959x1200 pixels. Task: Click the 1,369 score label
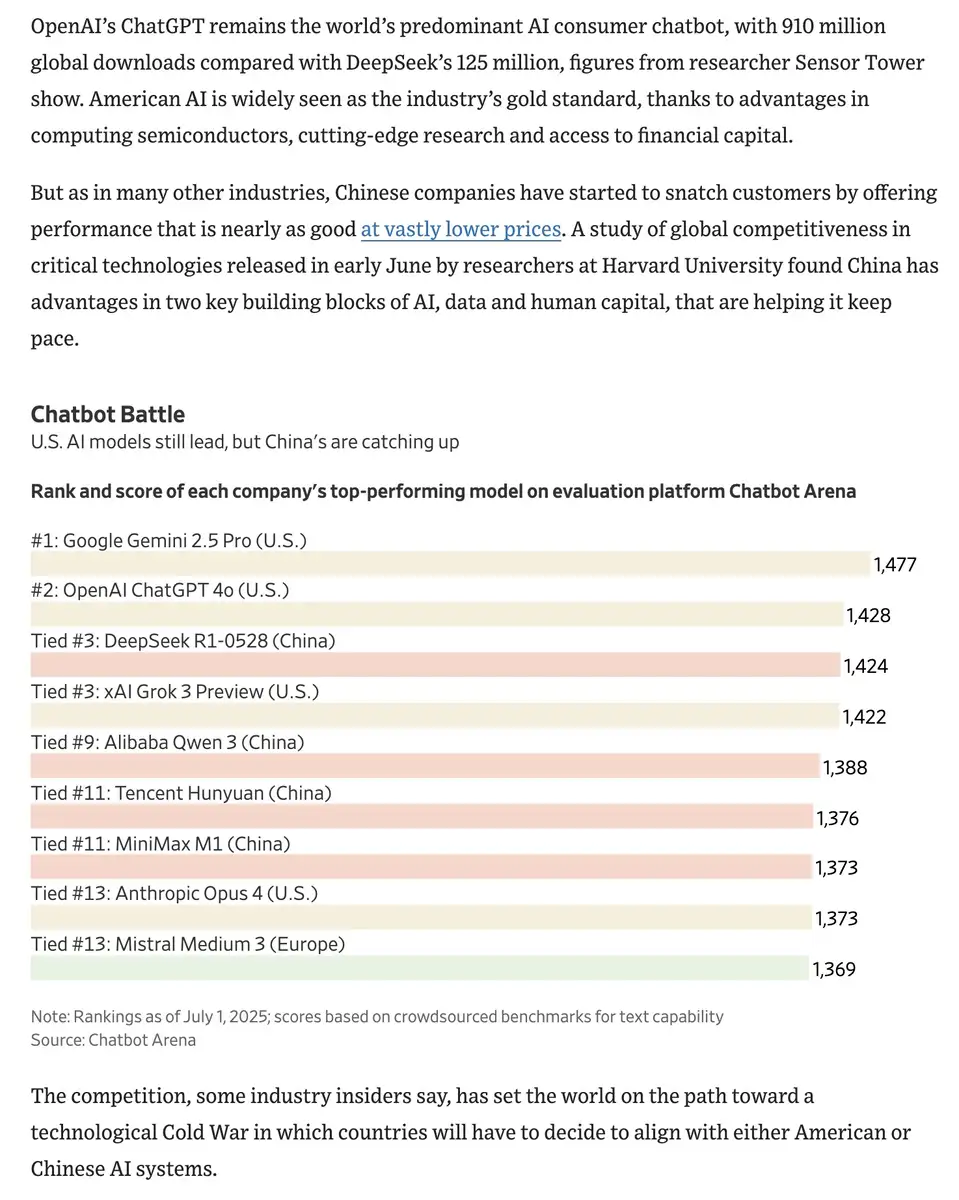coord(834,969)
